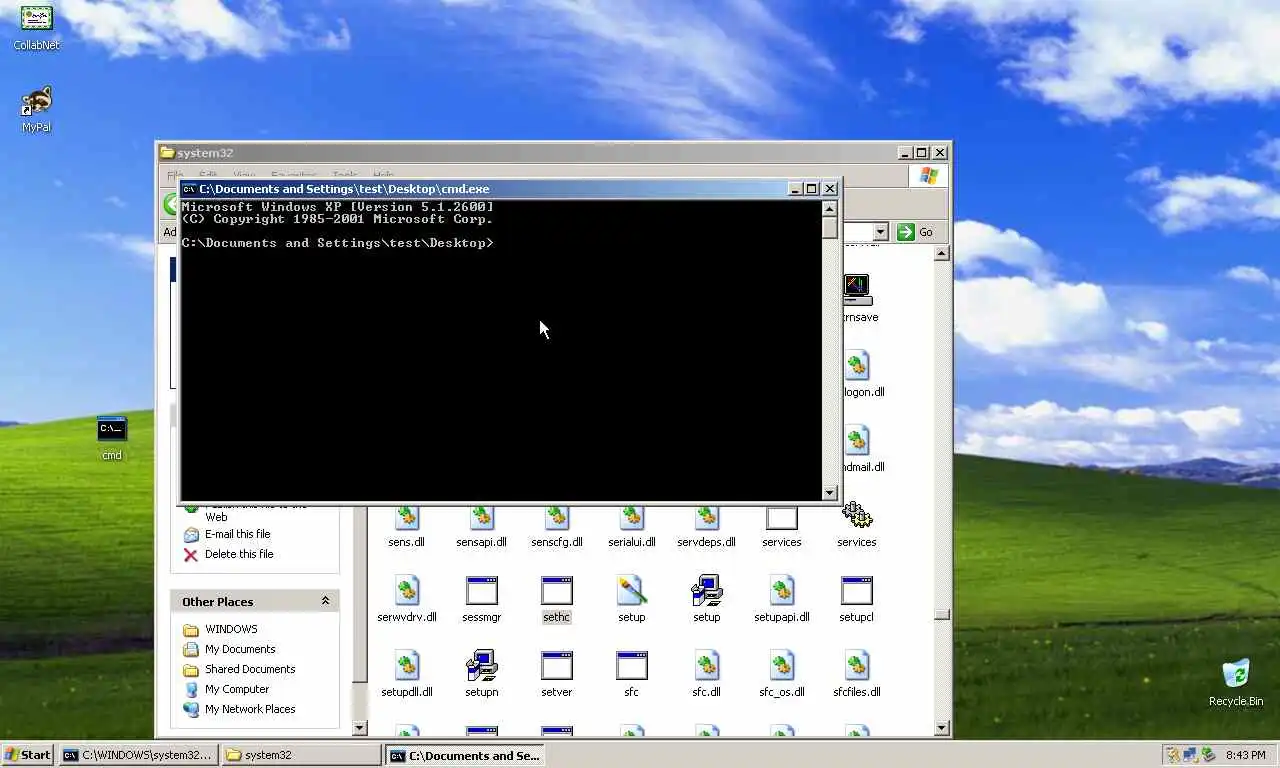The width and height of the screenshot is (1280, 768).
Task: Click cmd window scrollbar down arrow
Action: 829,492
